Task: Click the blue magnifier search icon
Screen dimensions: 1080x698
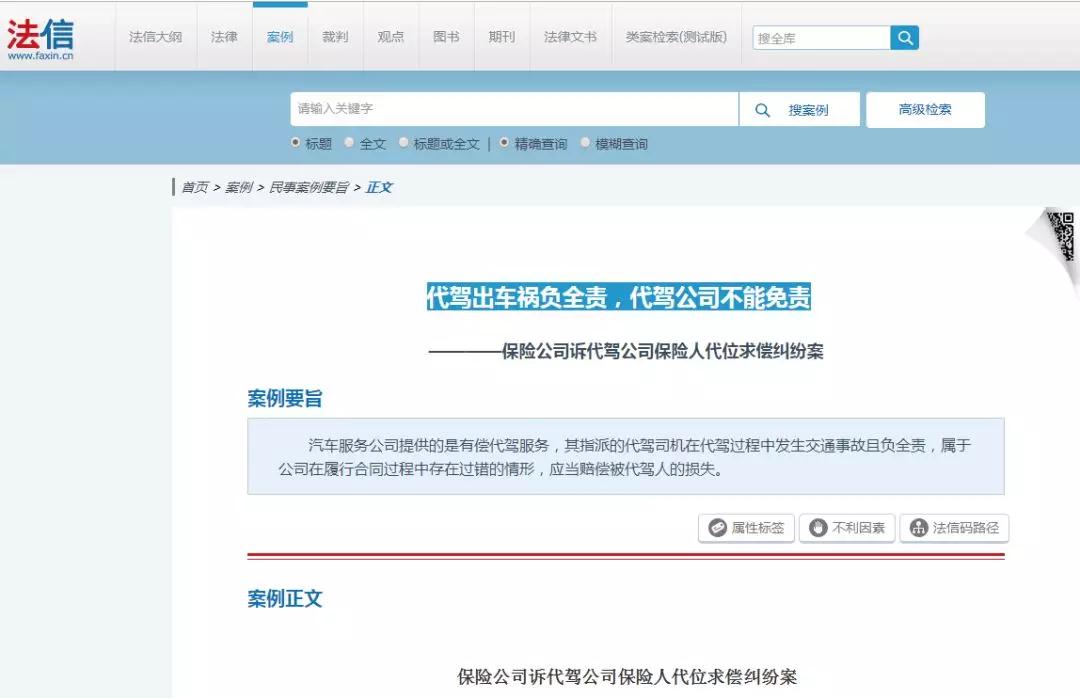Action: (x=904, y=38)
